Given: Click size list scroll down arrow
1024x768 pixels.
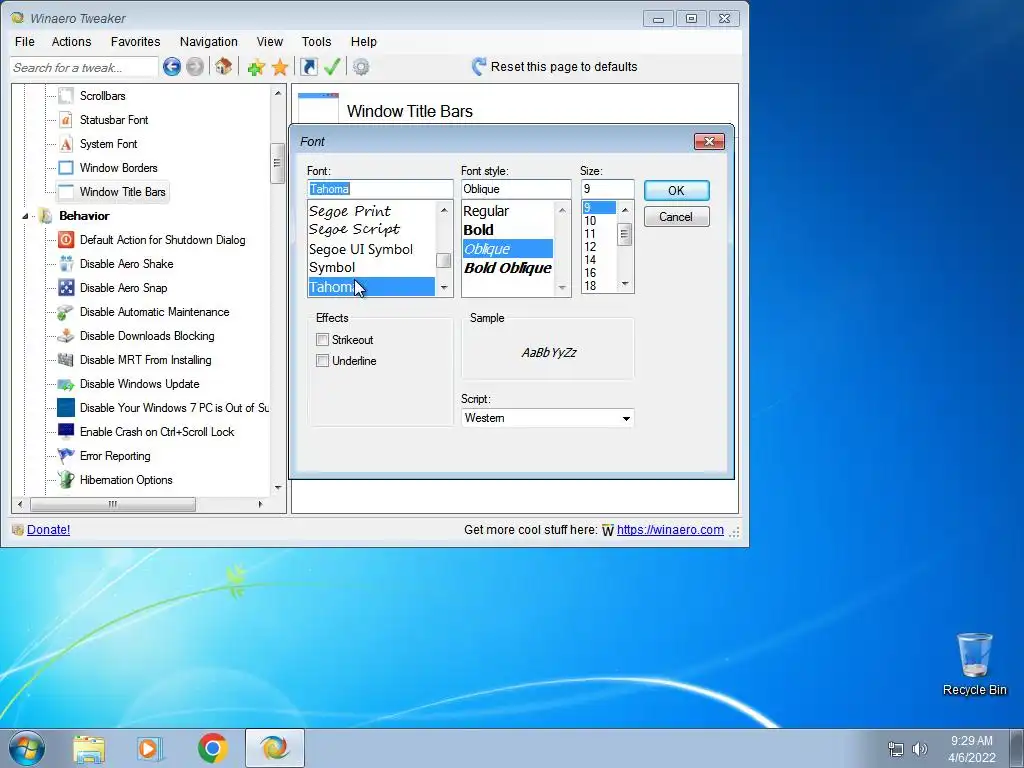Looking at the screenshot, I should (x=625, y=284).
